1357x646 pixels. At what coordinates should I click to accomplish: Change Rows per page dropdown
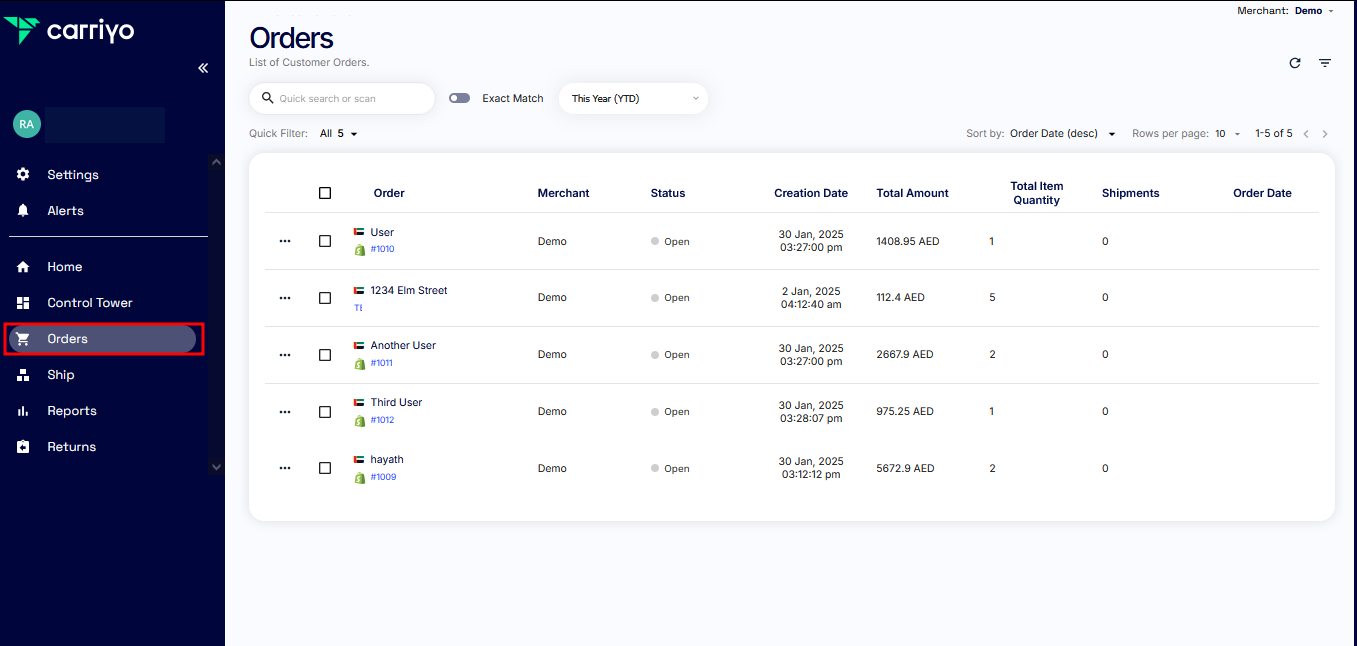pyautogui.click(x=1227, y=134)
